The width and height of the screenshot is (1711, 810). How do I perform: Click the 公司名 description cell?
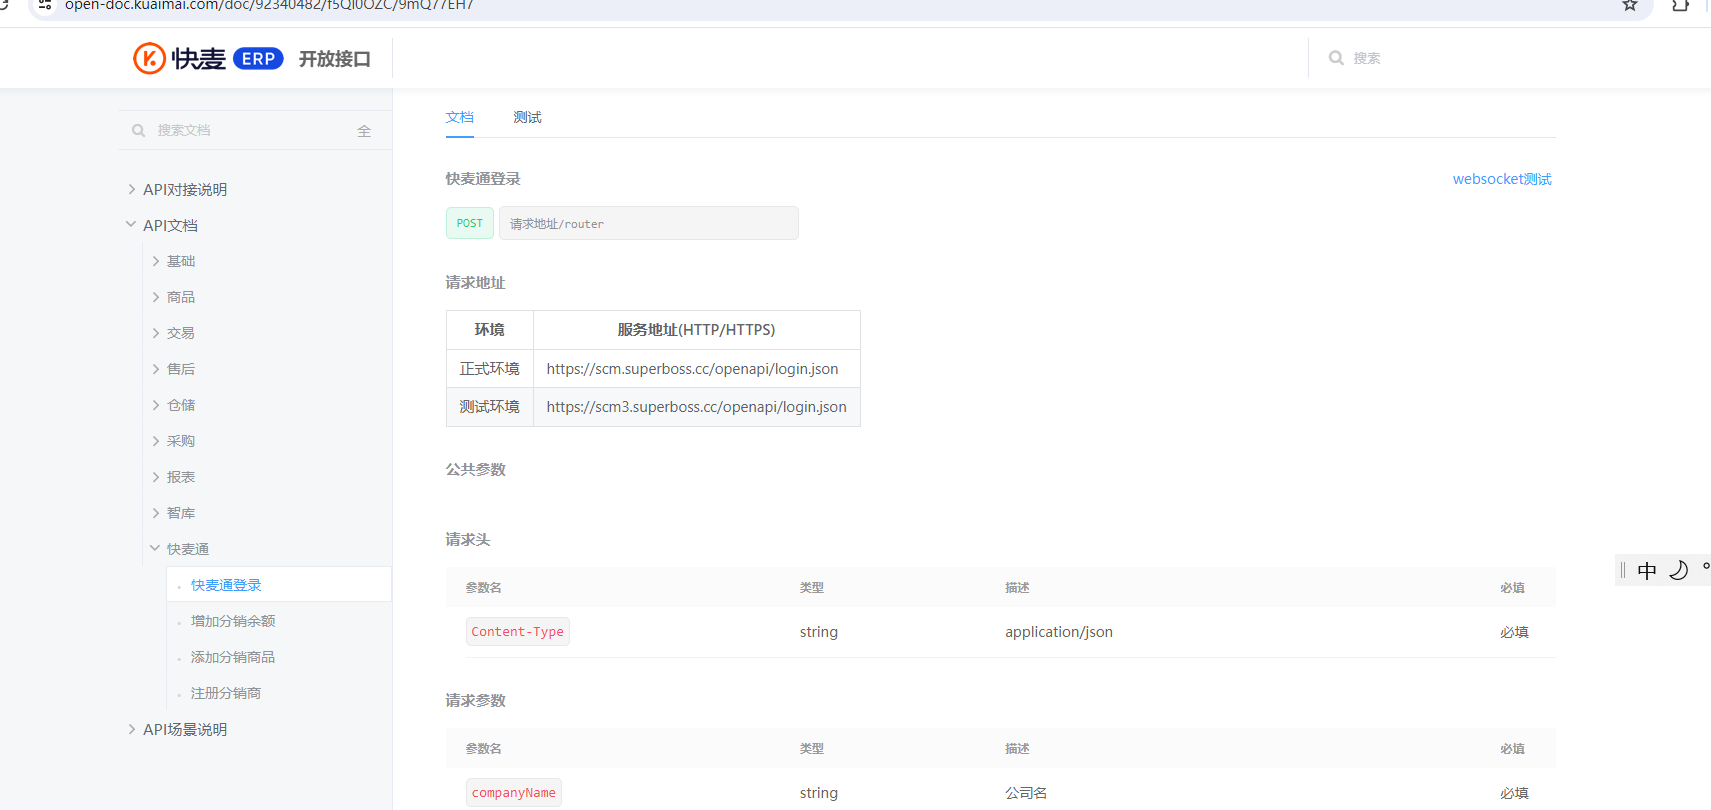[1026, 793]
